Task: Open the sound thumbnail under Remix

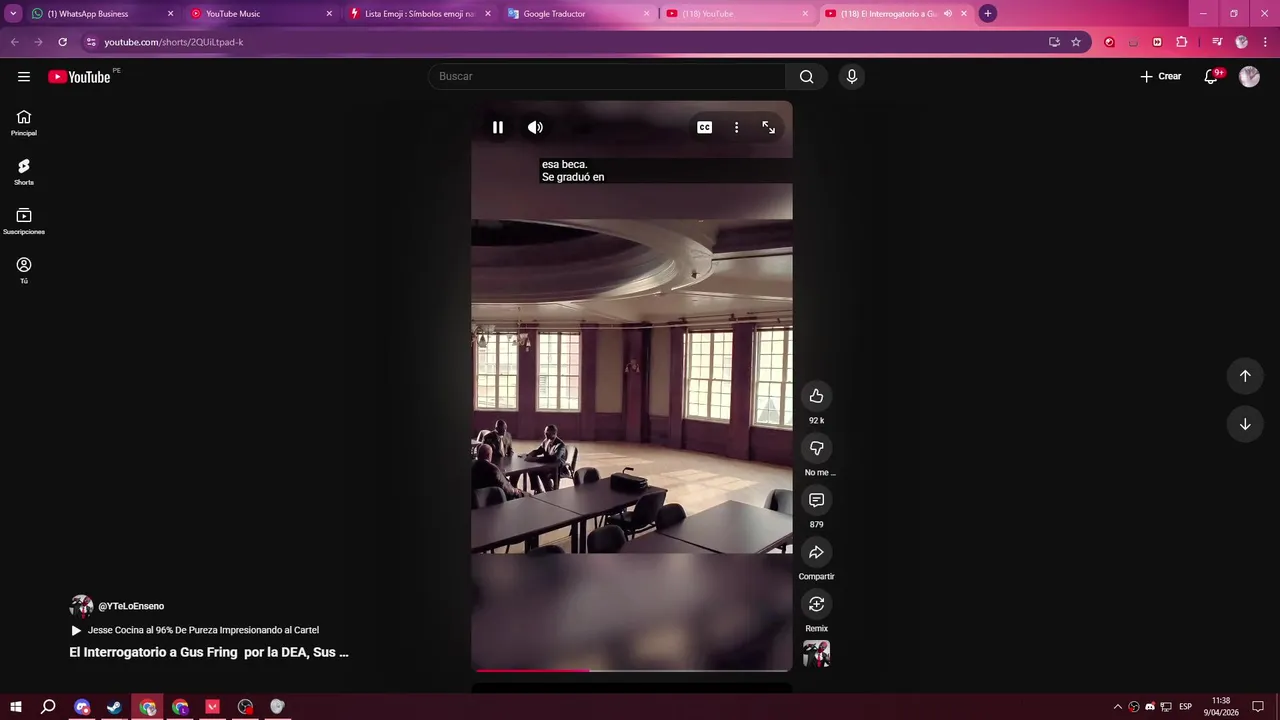Action: [817, 654]
